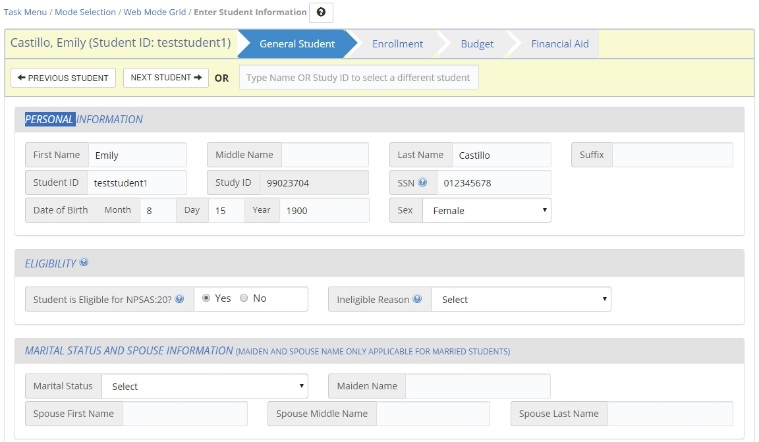Select Yes for NPSAS:20 eligibility
Screen dimensions: 759x442
(206, 298)
